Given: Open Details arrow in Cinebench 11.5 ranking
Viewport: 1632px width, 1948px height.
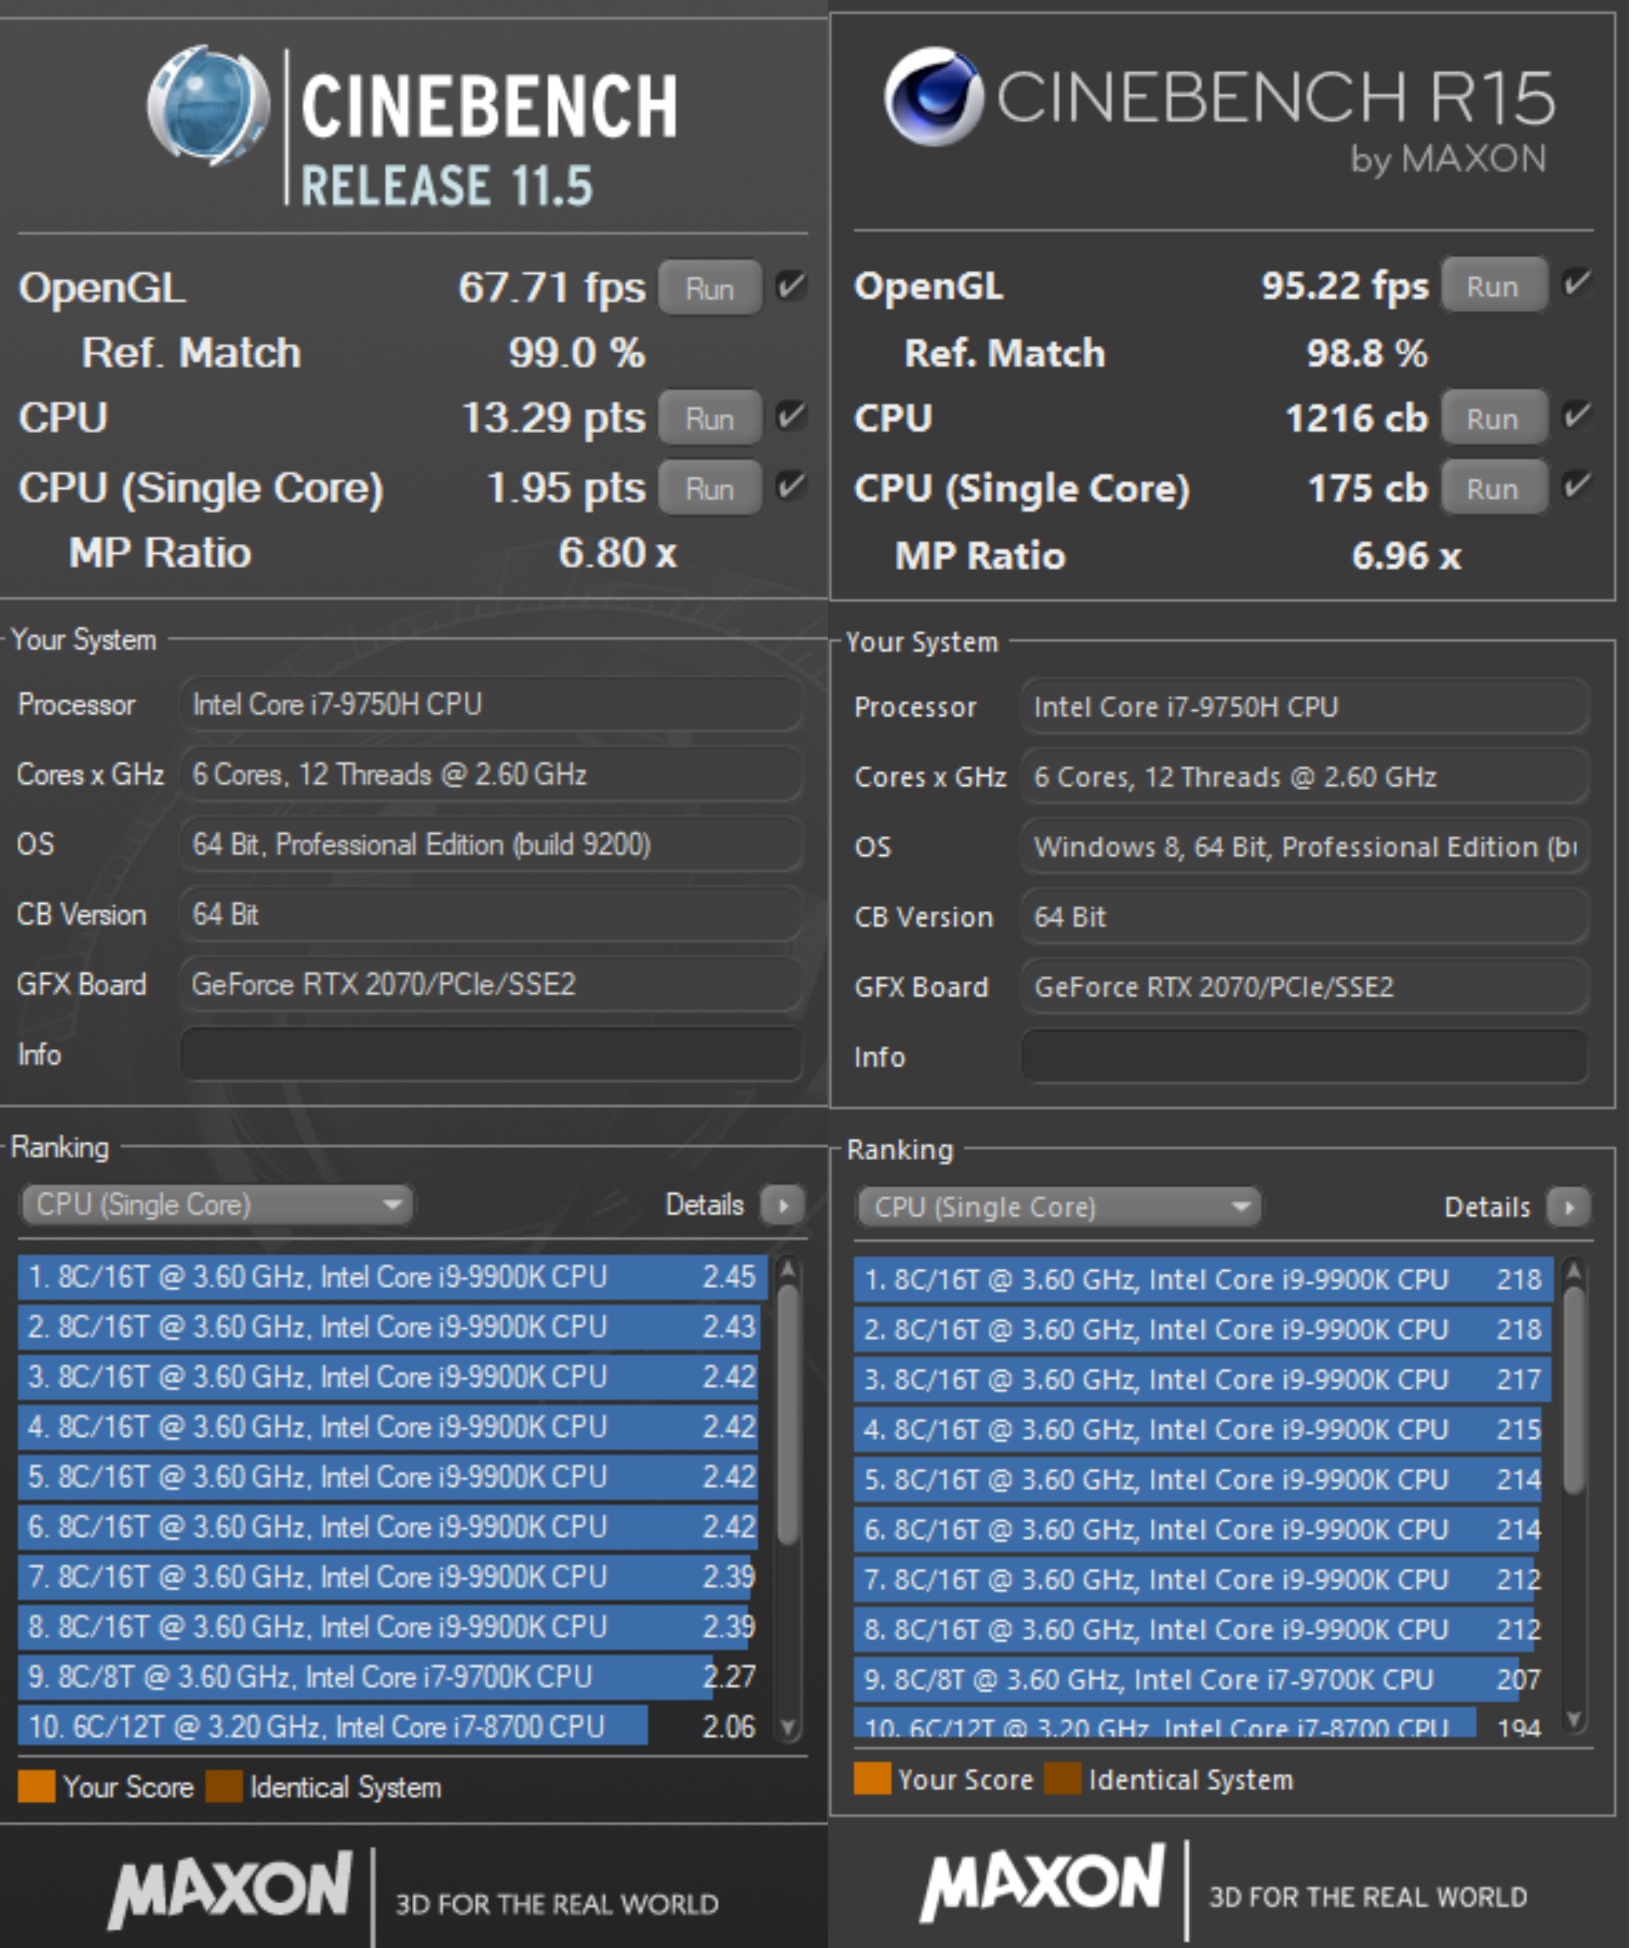Looking at the screenshot, I should pyautogui.click(x=783, y=1205).
